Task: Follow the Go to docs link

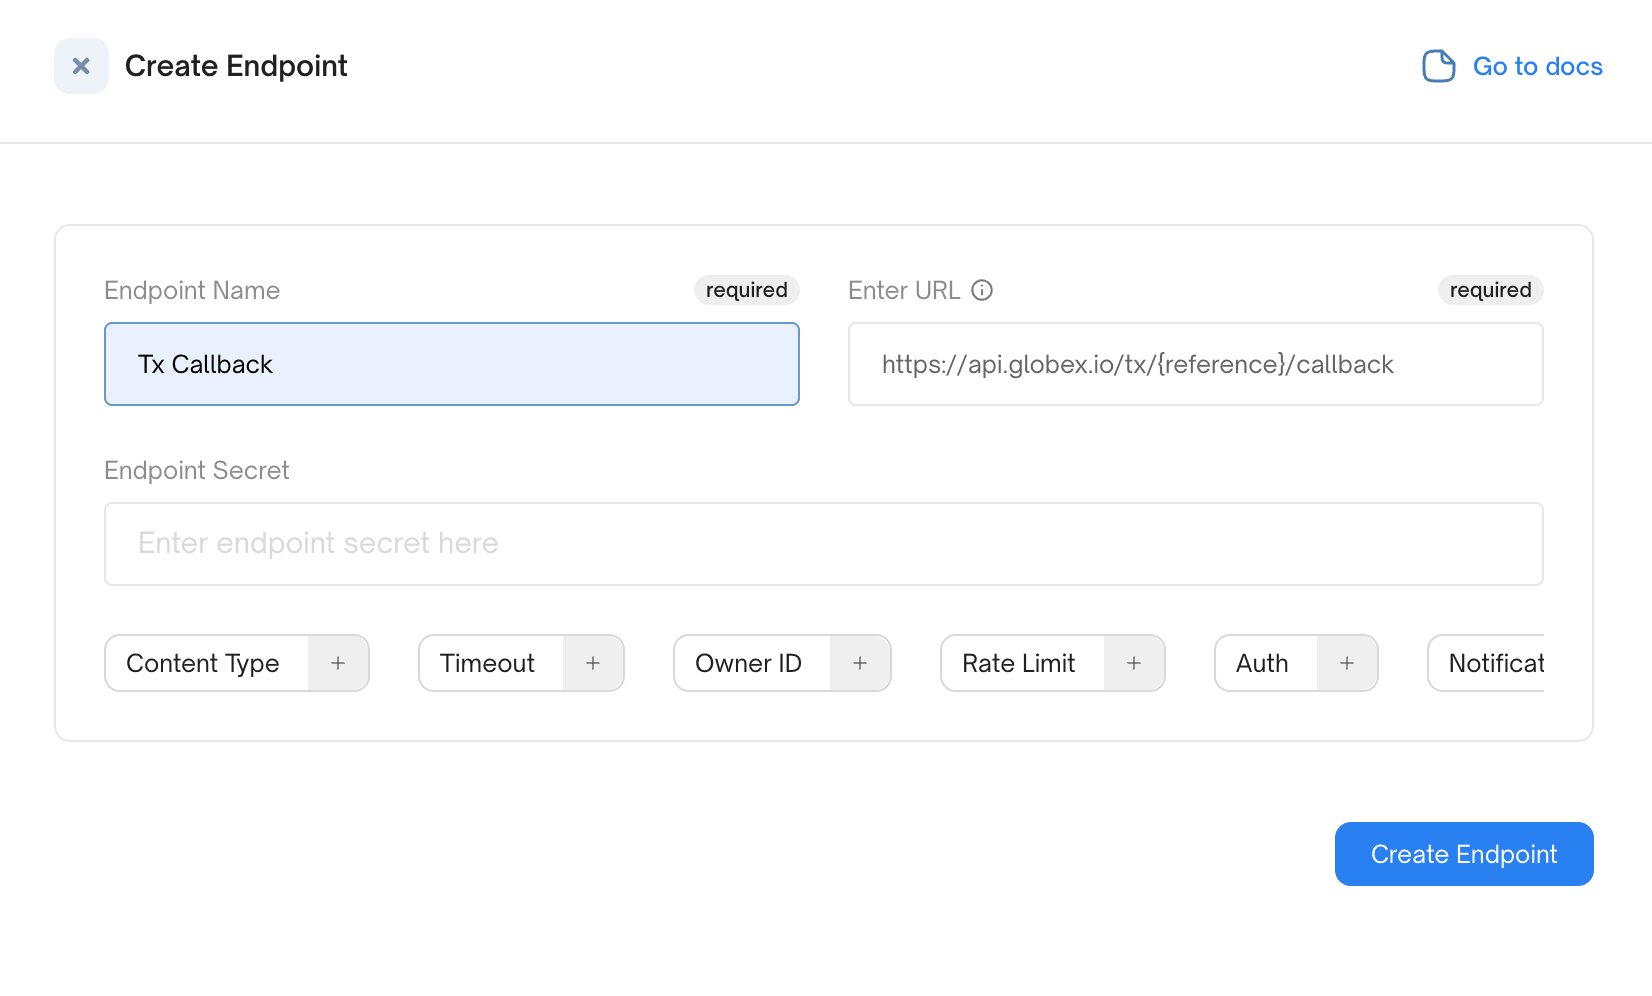Action: pyautogui.click(x=1537, y=66)
